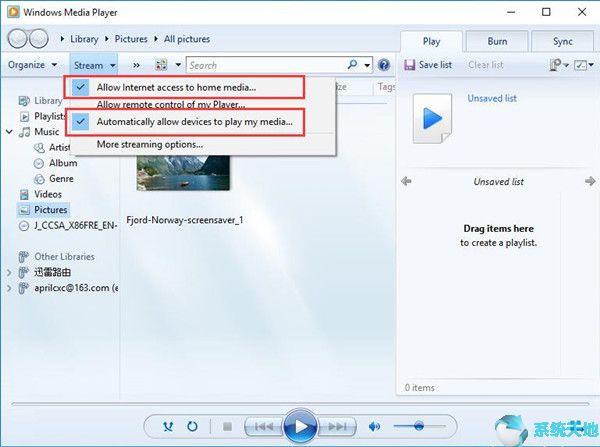The image size is (600, 447).
Task: Click the Unsaved list title link
Action: [492, 98]
